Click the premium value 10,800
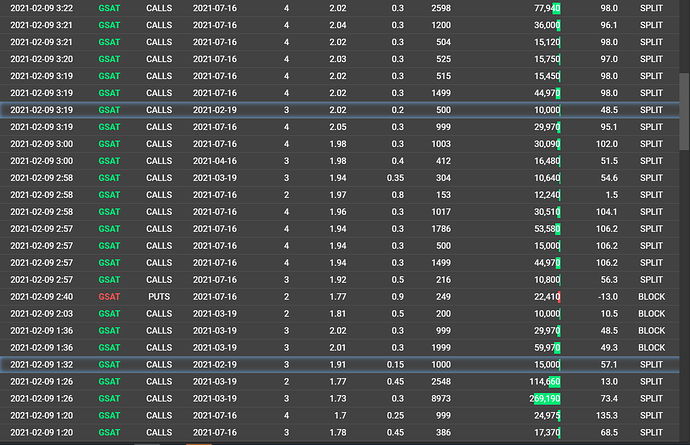Viewport: 690px width, 445px height. point(547,280)
